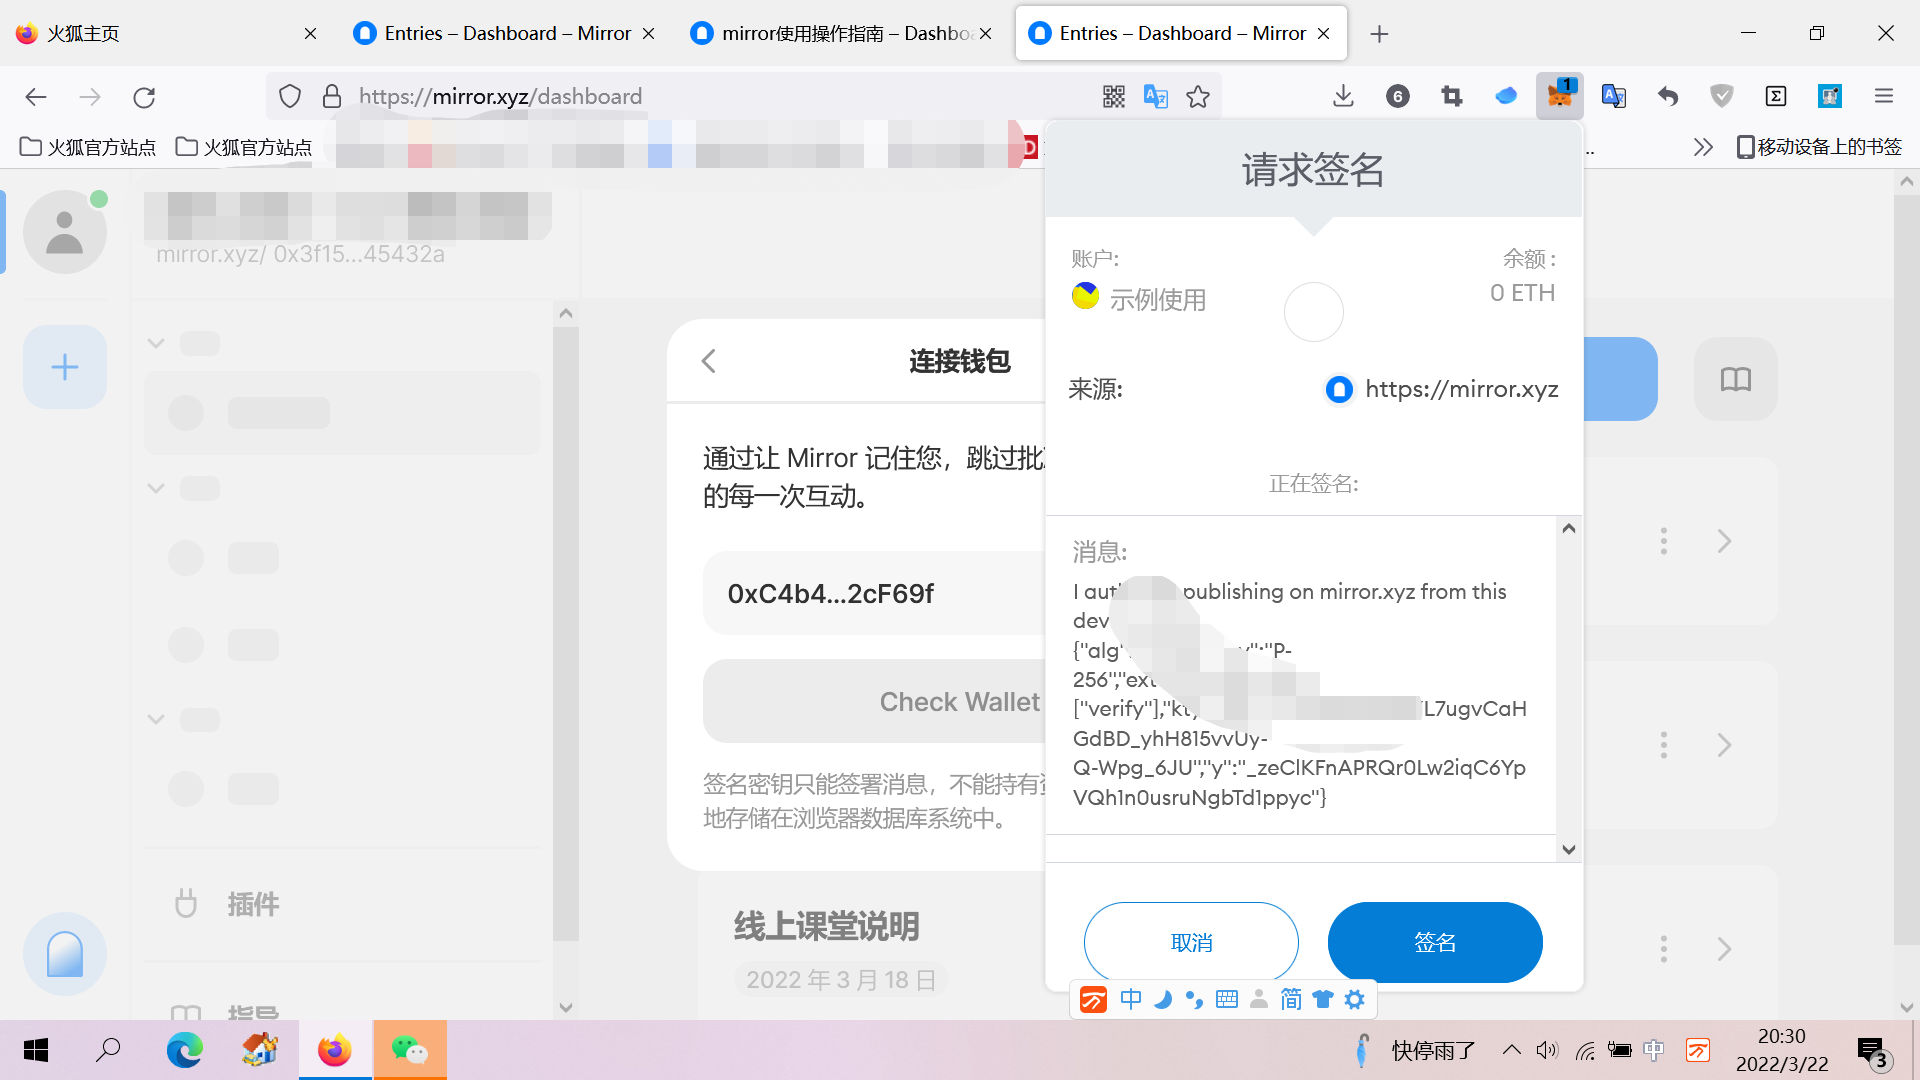
Task: Click the user avatar in Mirror sidebar
Action: tap(65, 232)
